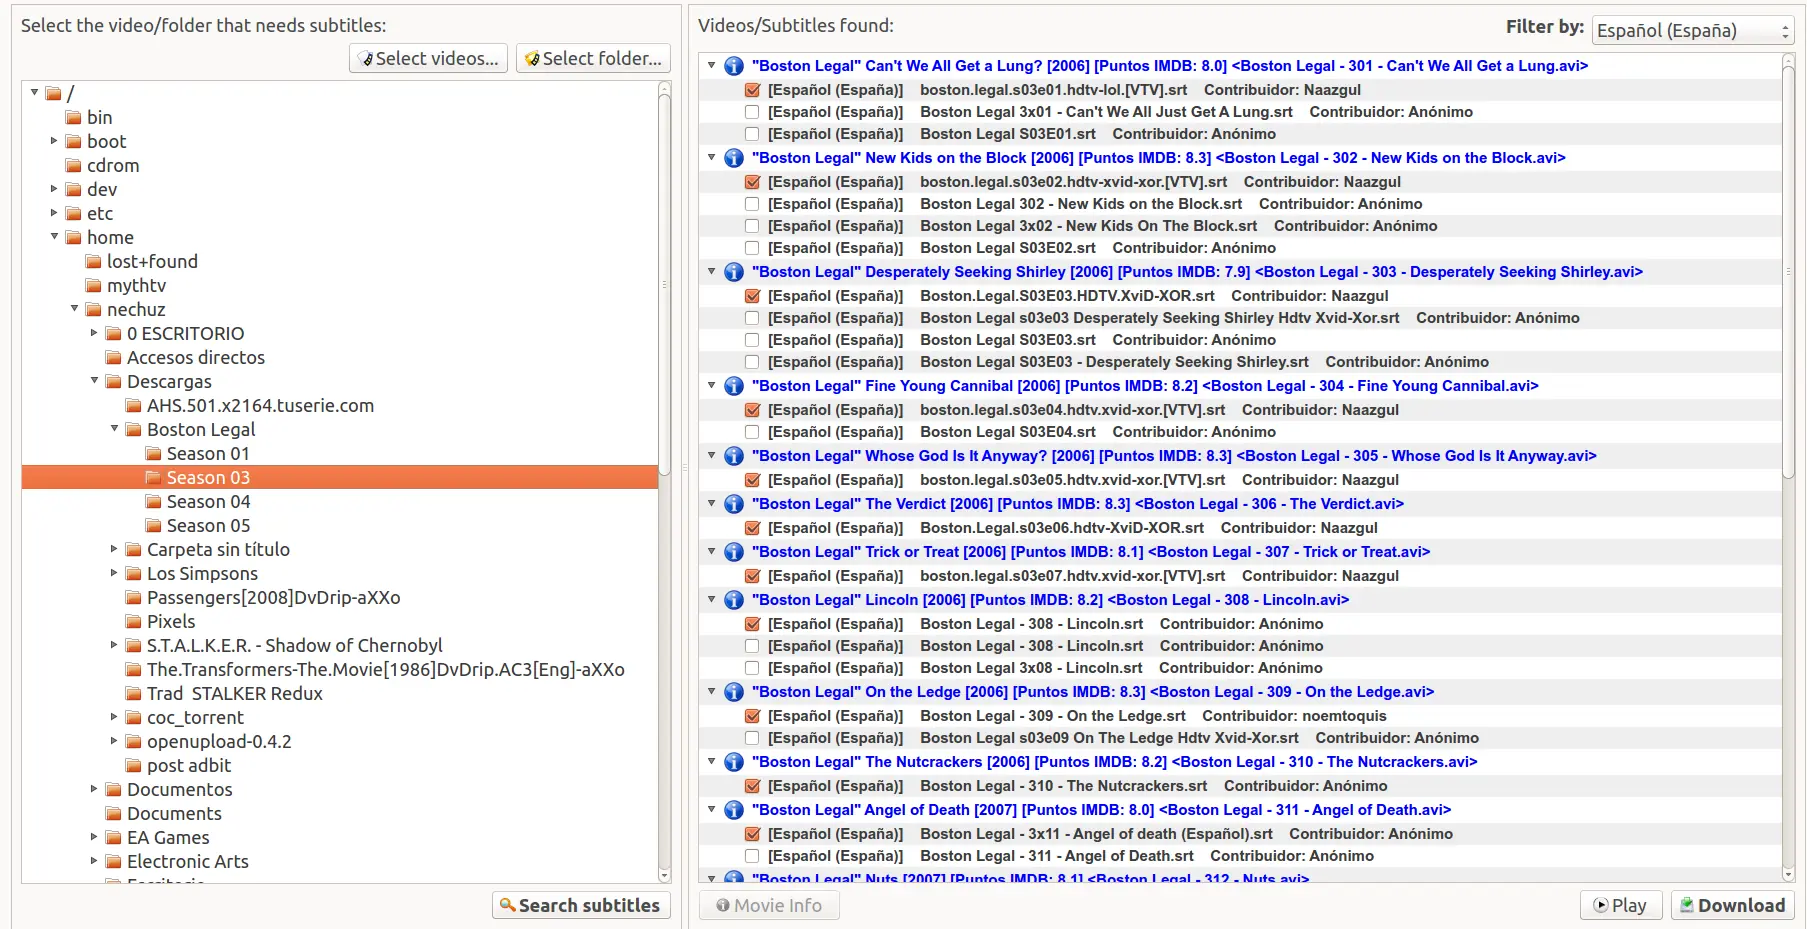Click info icon for The Verdict episode
The image size is (1807, 929).
(733, 504)
